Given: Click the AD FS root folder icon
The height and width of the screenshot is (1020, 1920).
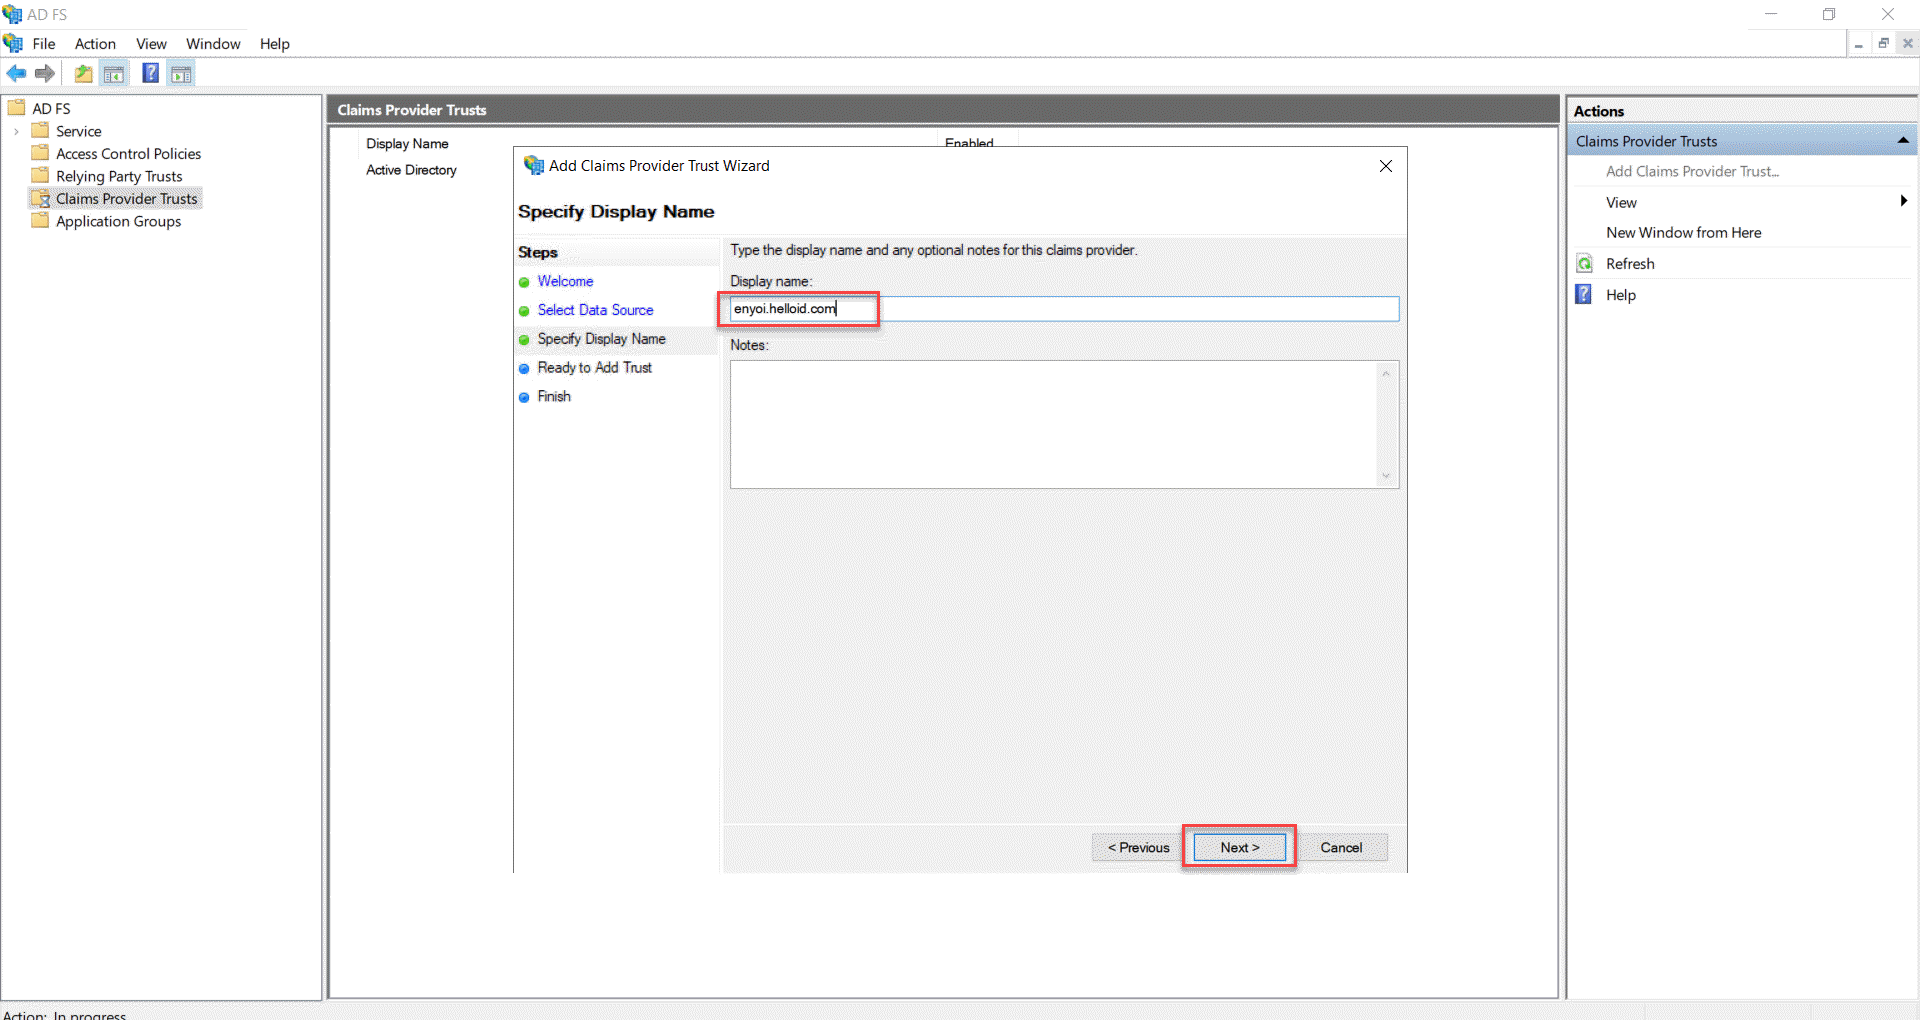Looking at the screenshot, I should 17,108.
